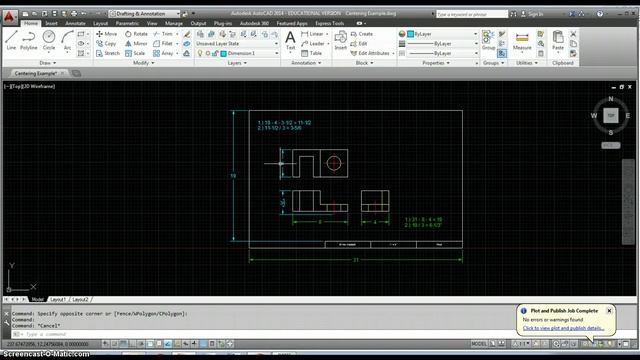Open the View ribbon tab
The image size is (640, 360).
coord(152,23)
